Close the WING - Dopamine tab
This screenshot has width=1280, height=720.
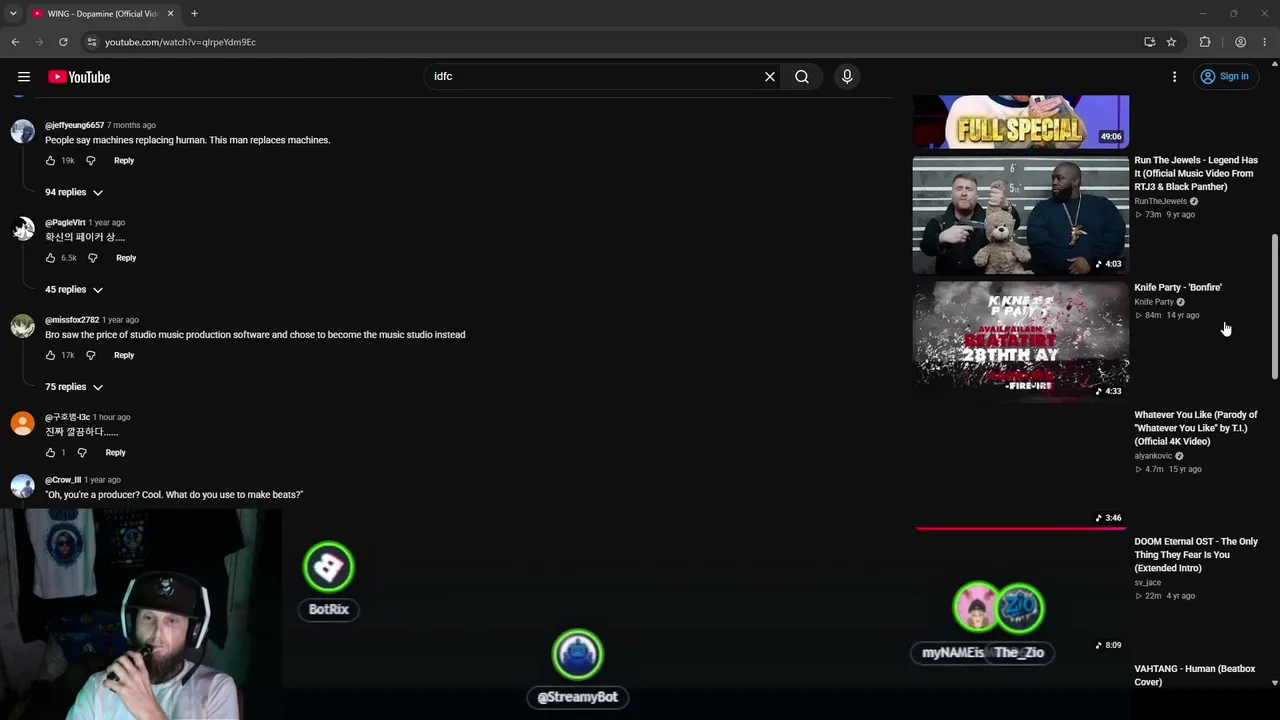click(x=170, y=14)
